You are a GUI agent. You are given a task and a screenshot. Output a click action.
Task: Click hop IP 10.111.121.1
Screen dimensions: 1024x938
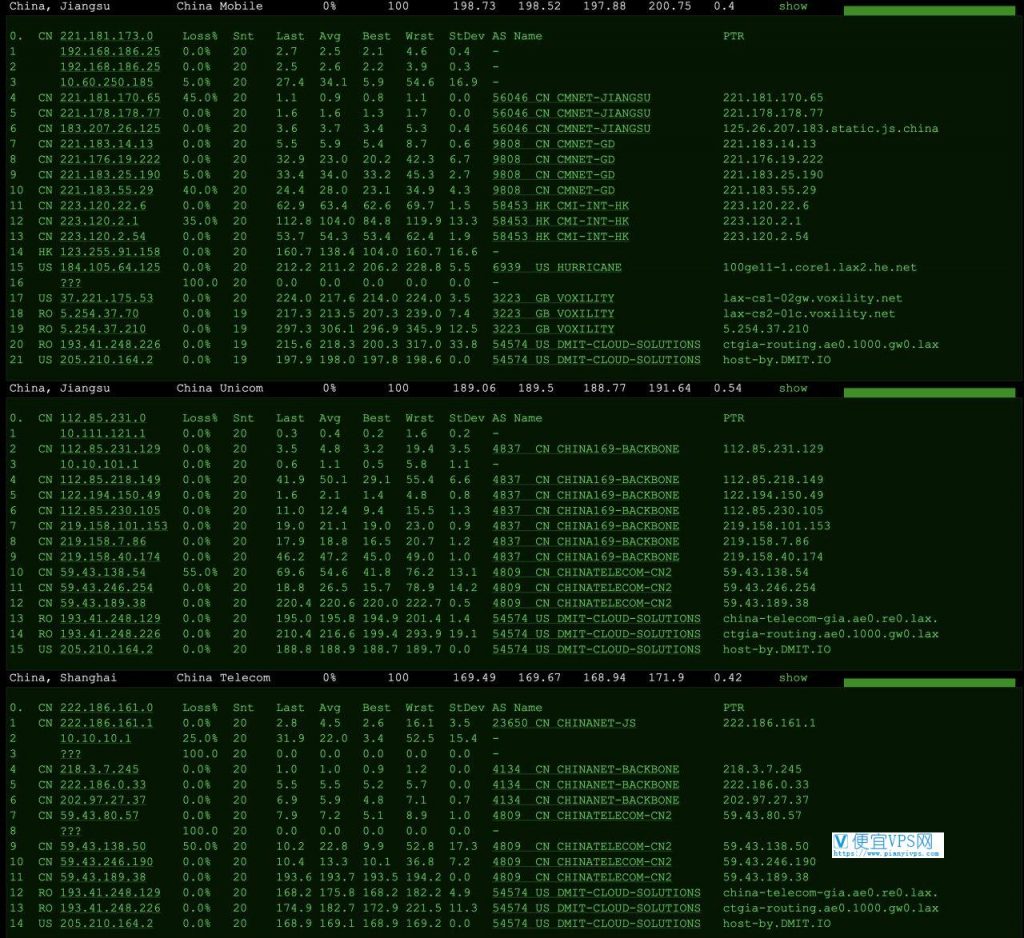coord(103,433)
